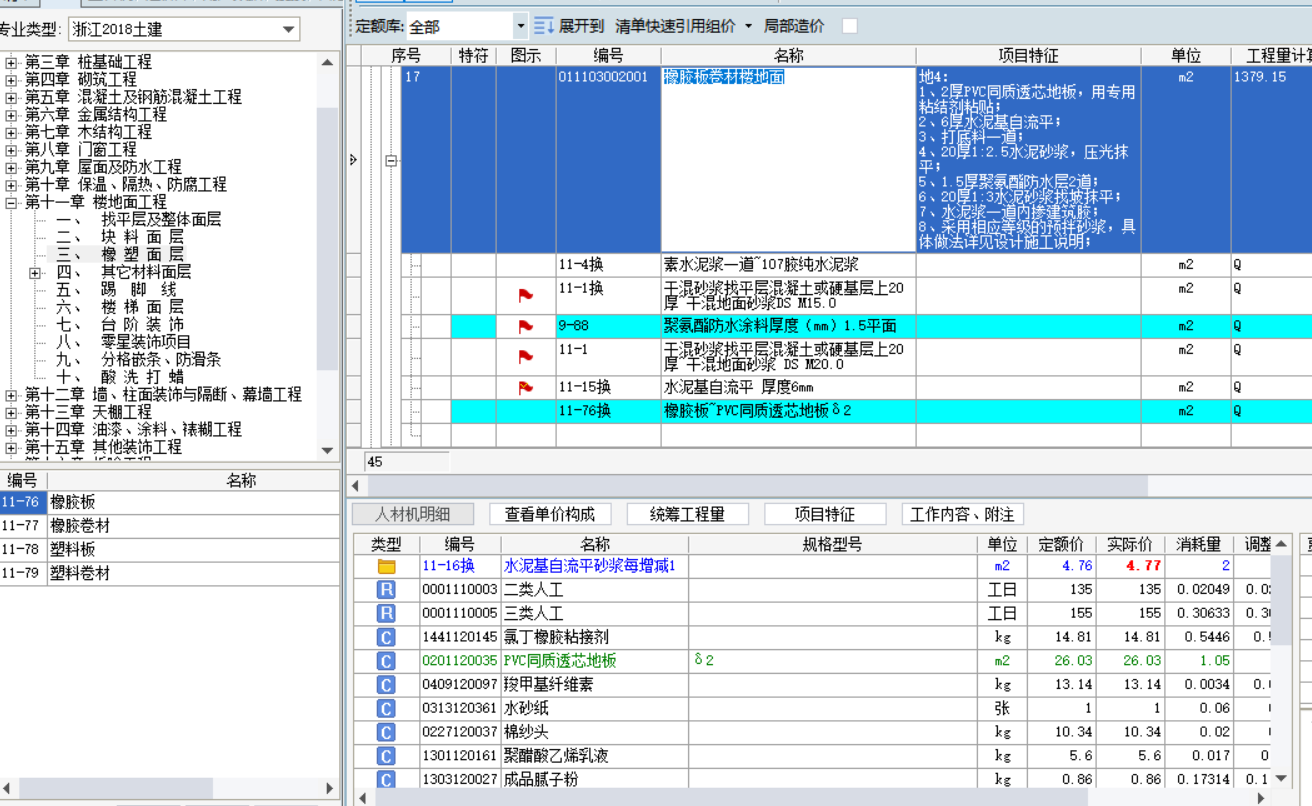
Task: Click C icon for 水砂纸 row
Action: coord(386,709)
